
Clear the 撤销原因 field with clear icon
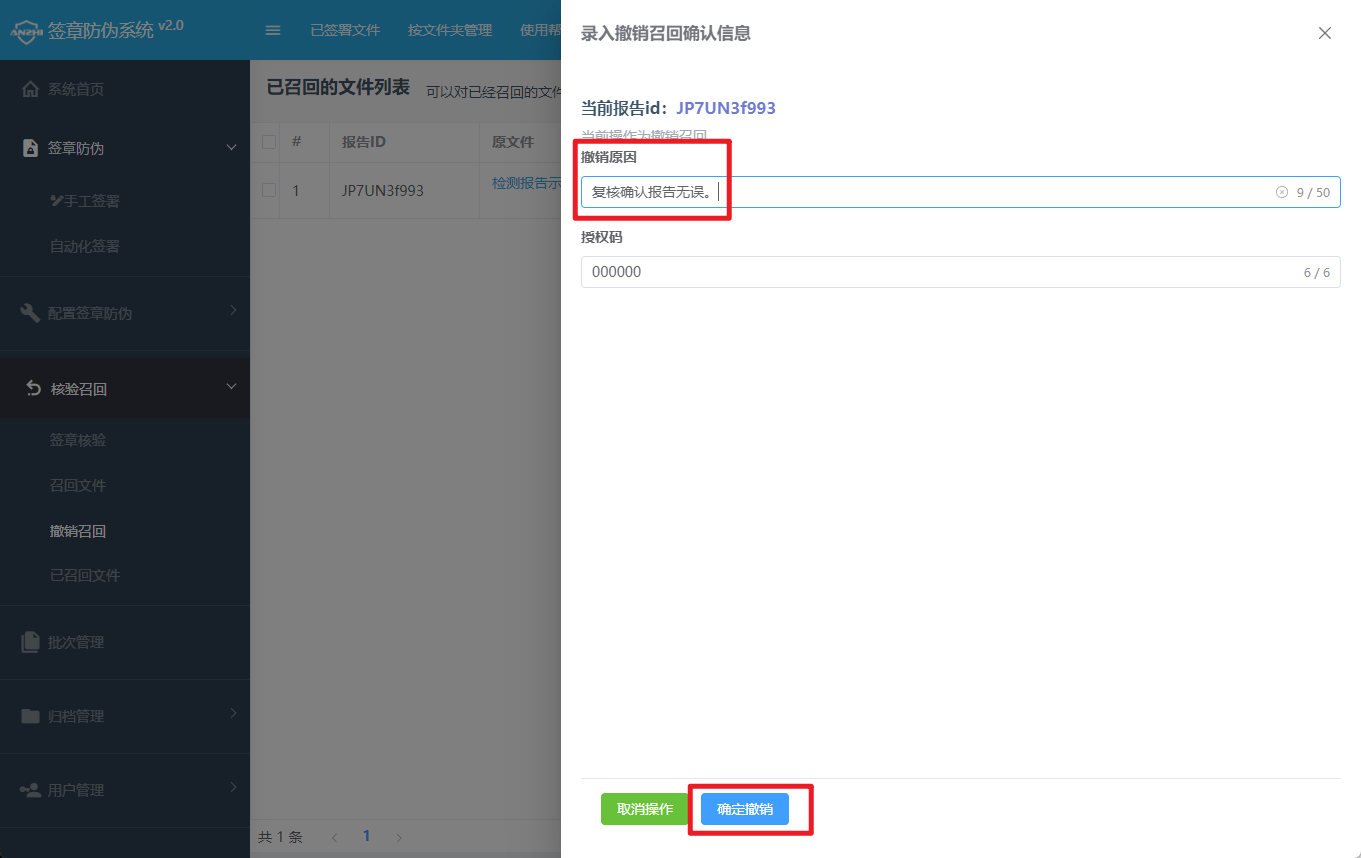(1281, 192)
